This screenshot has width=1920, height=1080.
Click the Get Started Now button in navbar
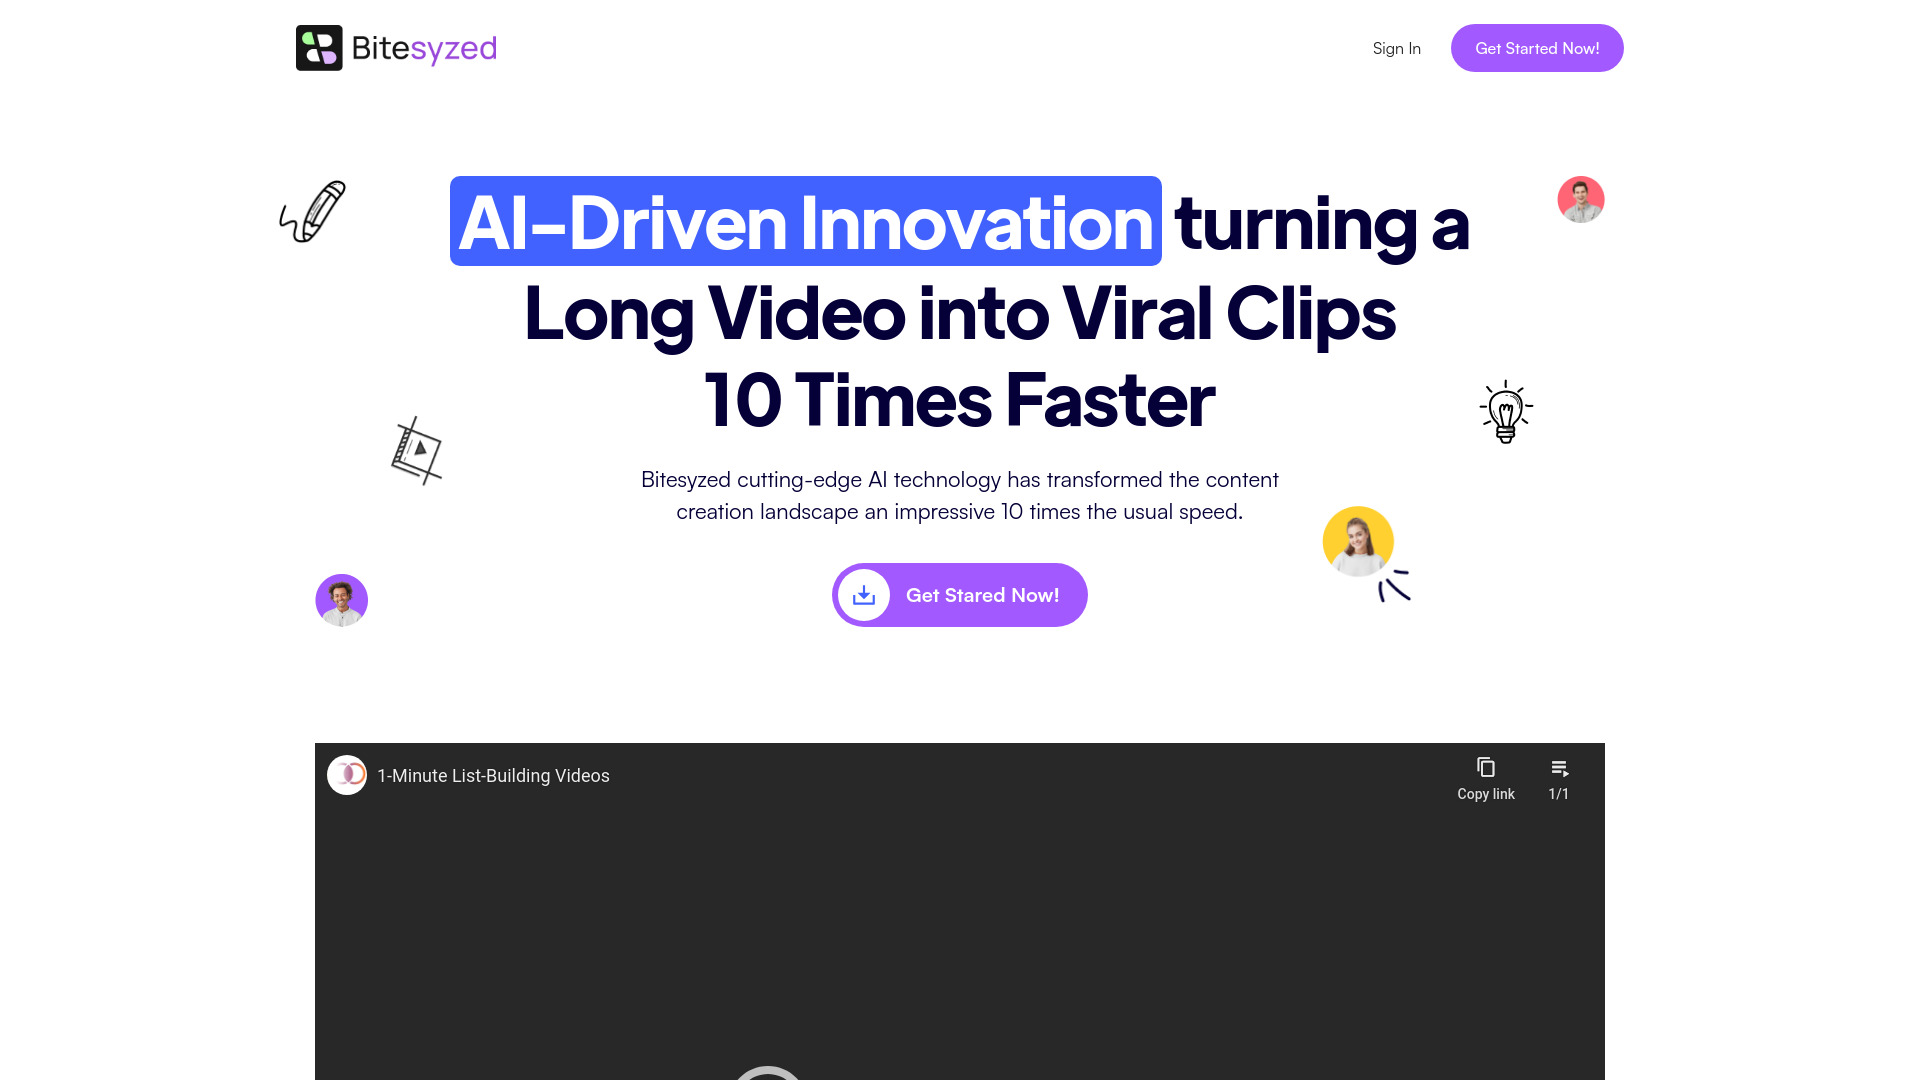point(1536,47)
